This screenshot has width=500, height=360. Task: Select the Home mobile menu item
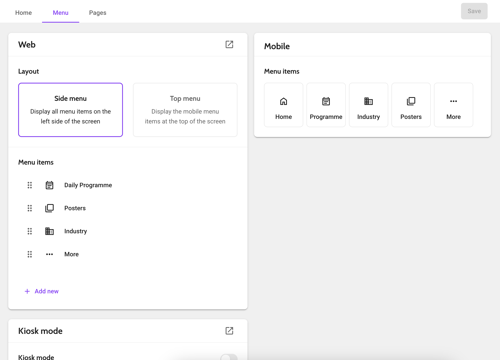click(283, 105)
